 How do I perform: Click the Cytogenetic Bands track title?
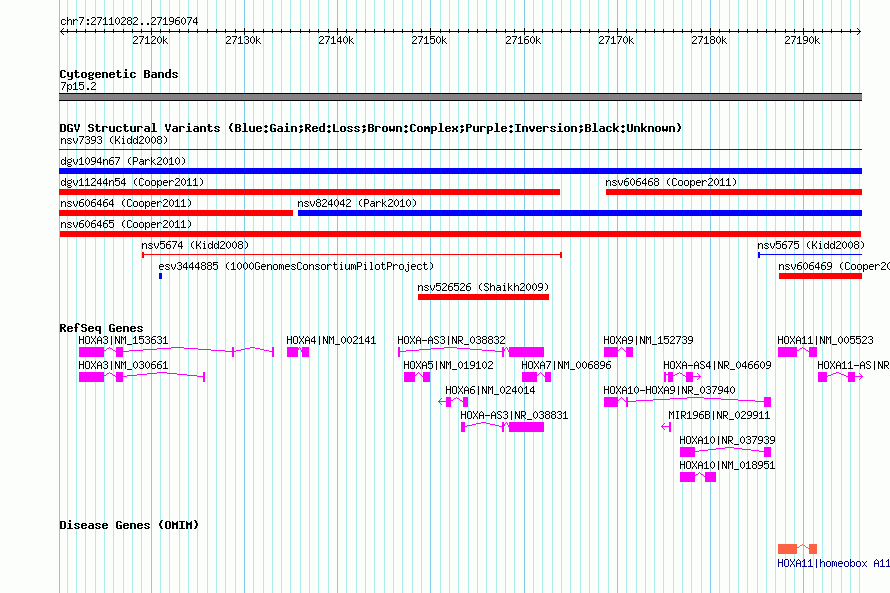[119, 74]
